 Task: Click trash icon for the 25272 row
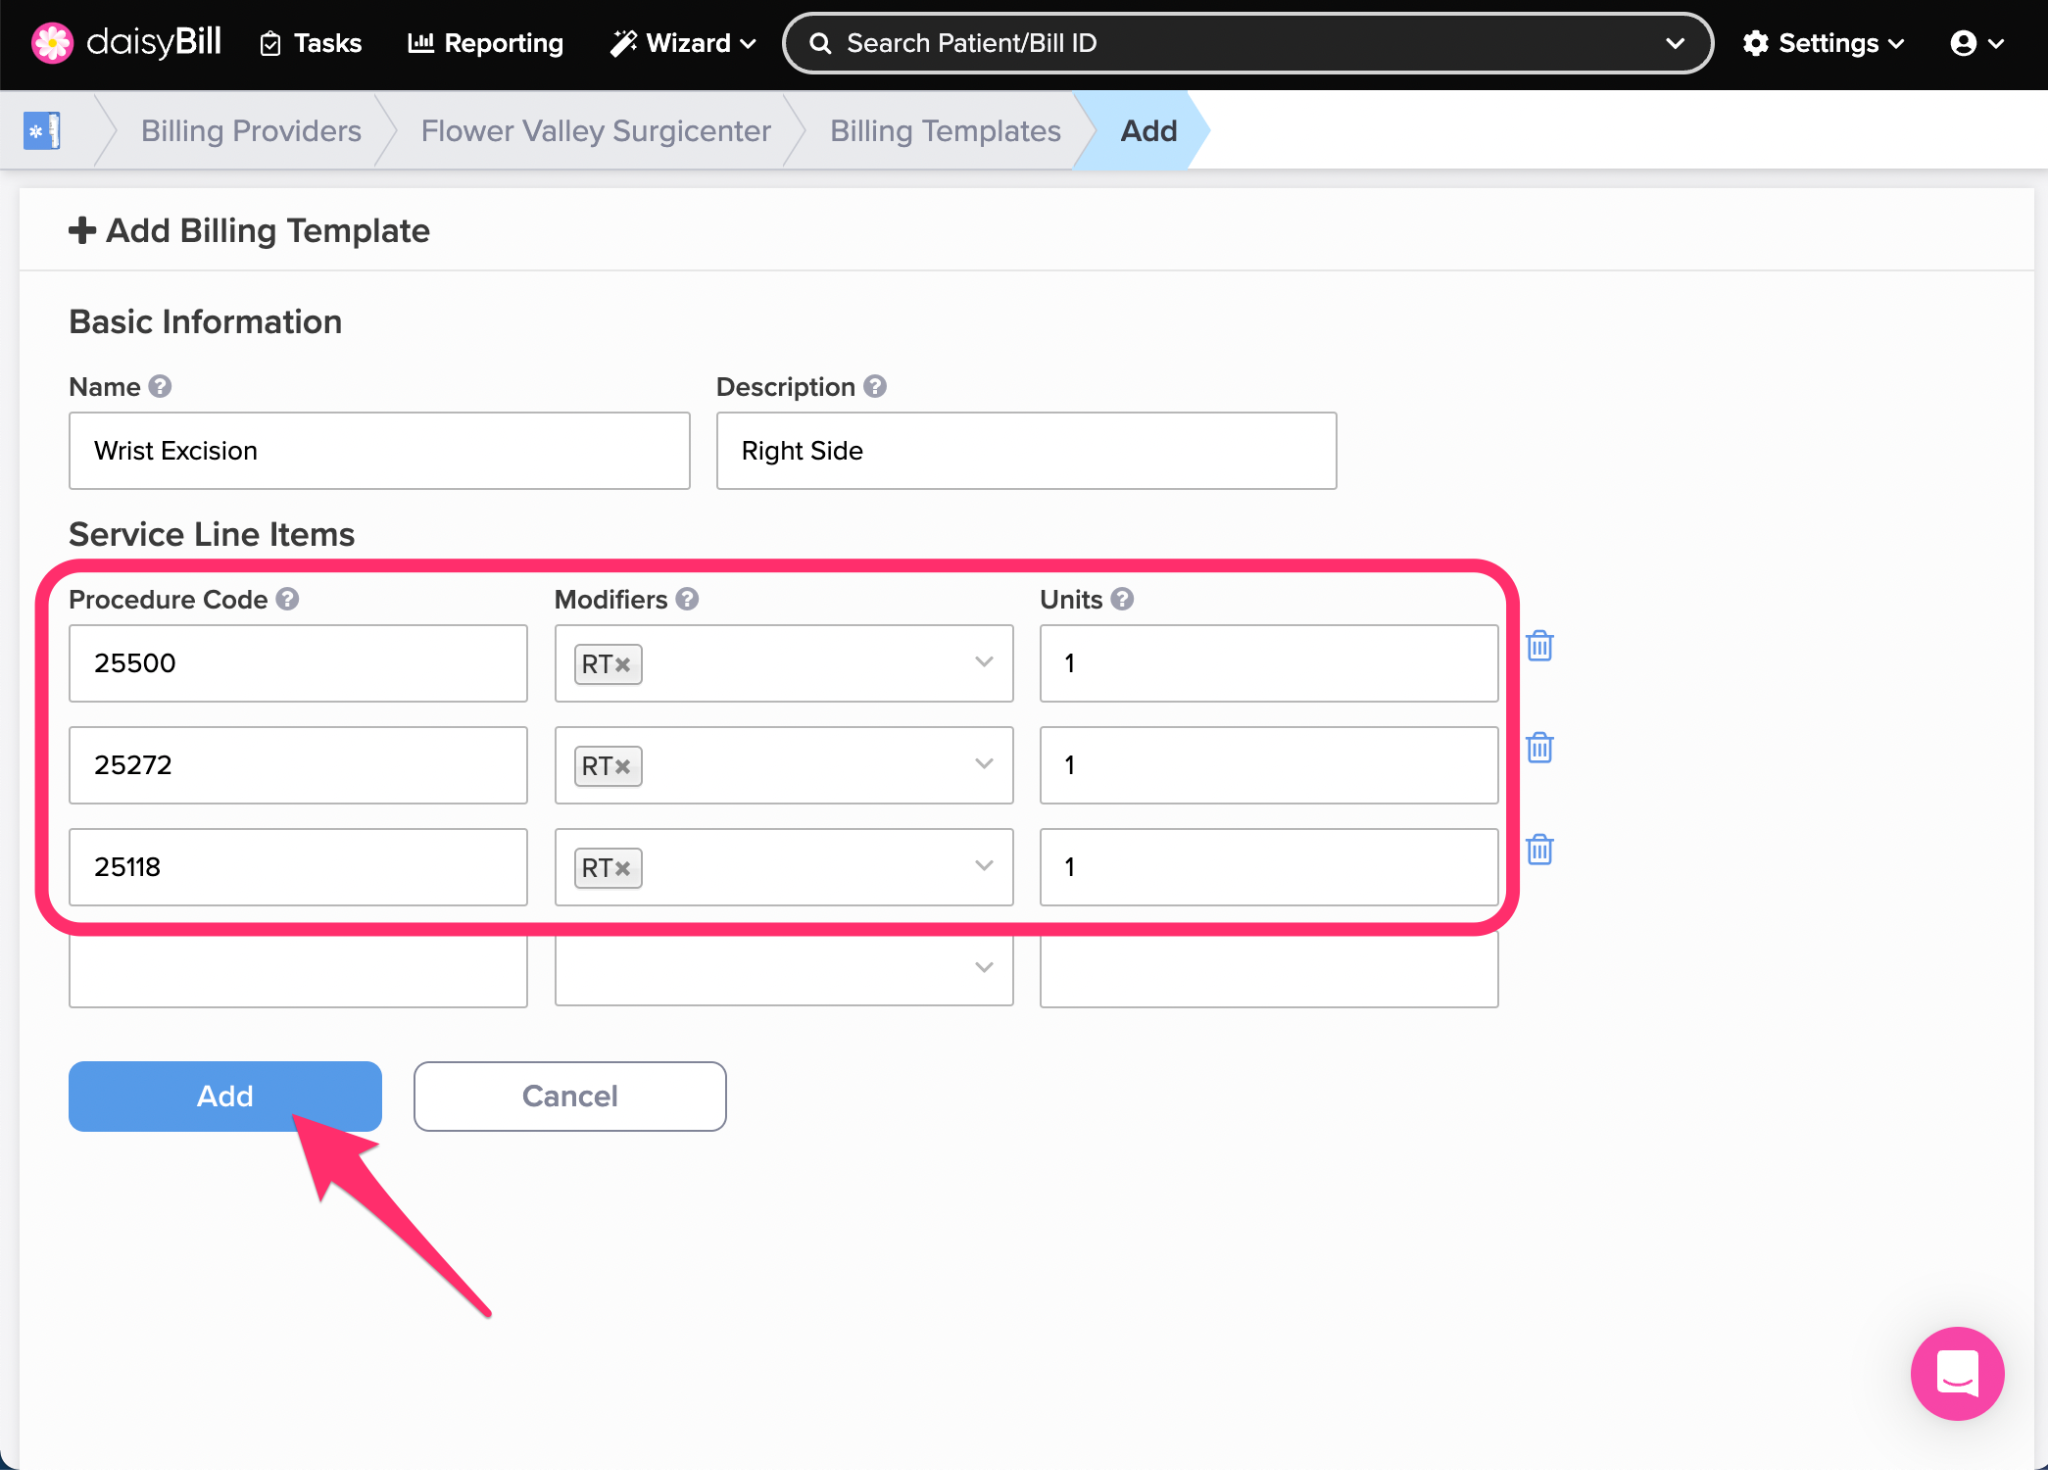(1539, 748)
